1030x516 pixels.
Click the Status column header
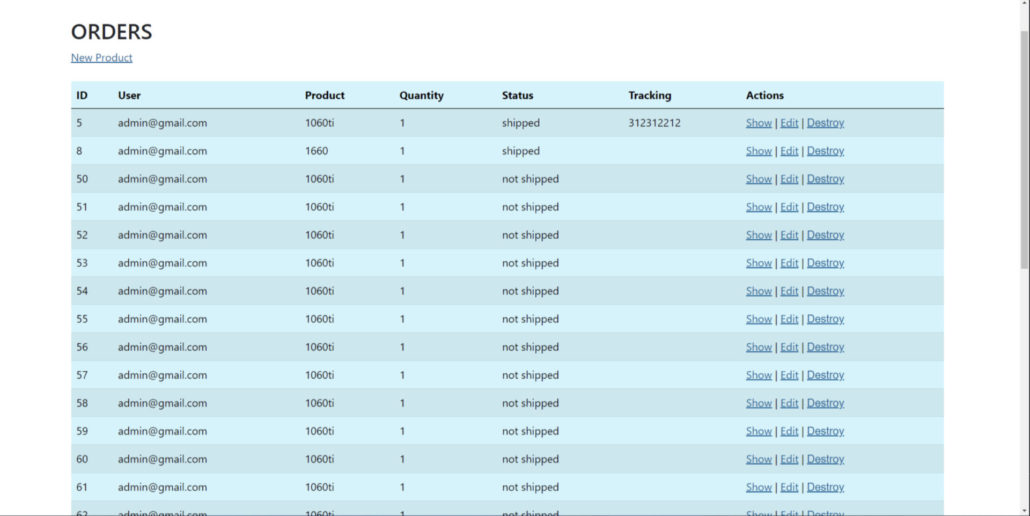click(x=518, y=95)
